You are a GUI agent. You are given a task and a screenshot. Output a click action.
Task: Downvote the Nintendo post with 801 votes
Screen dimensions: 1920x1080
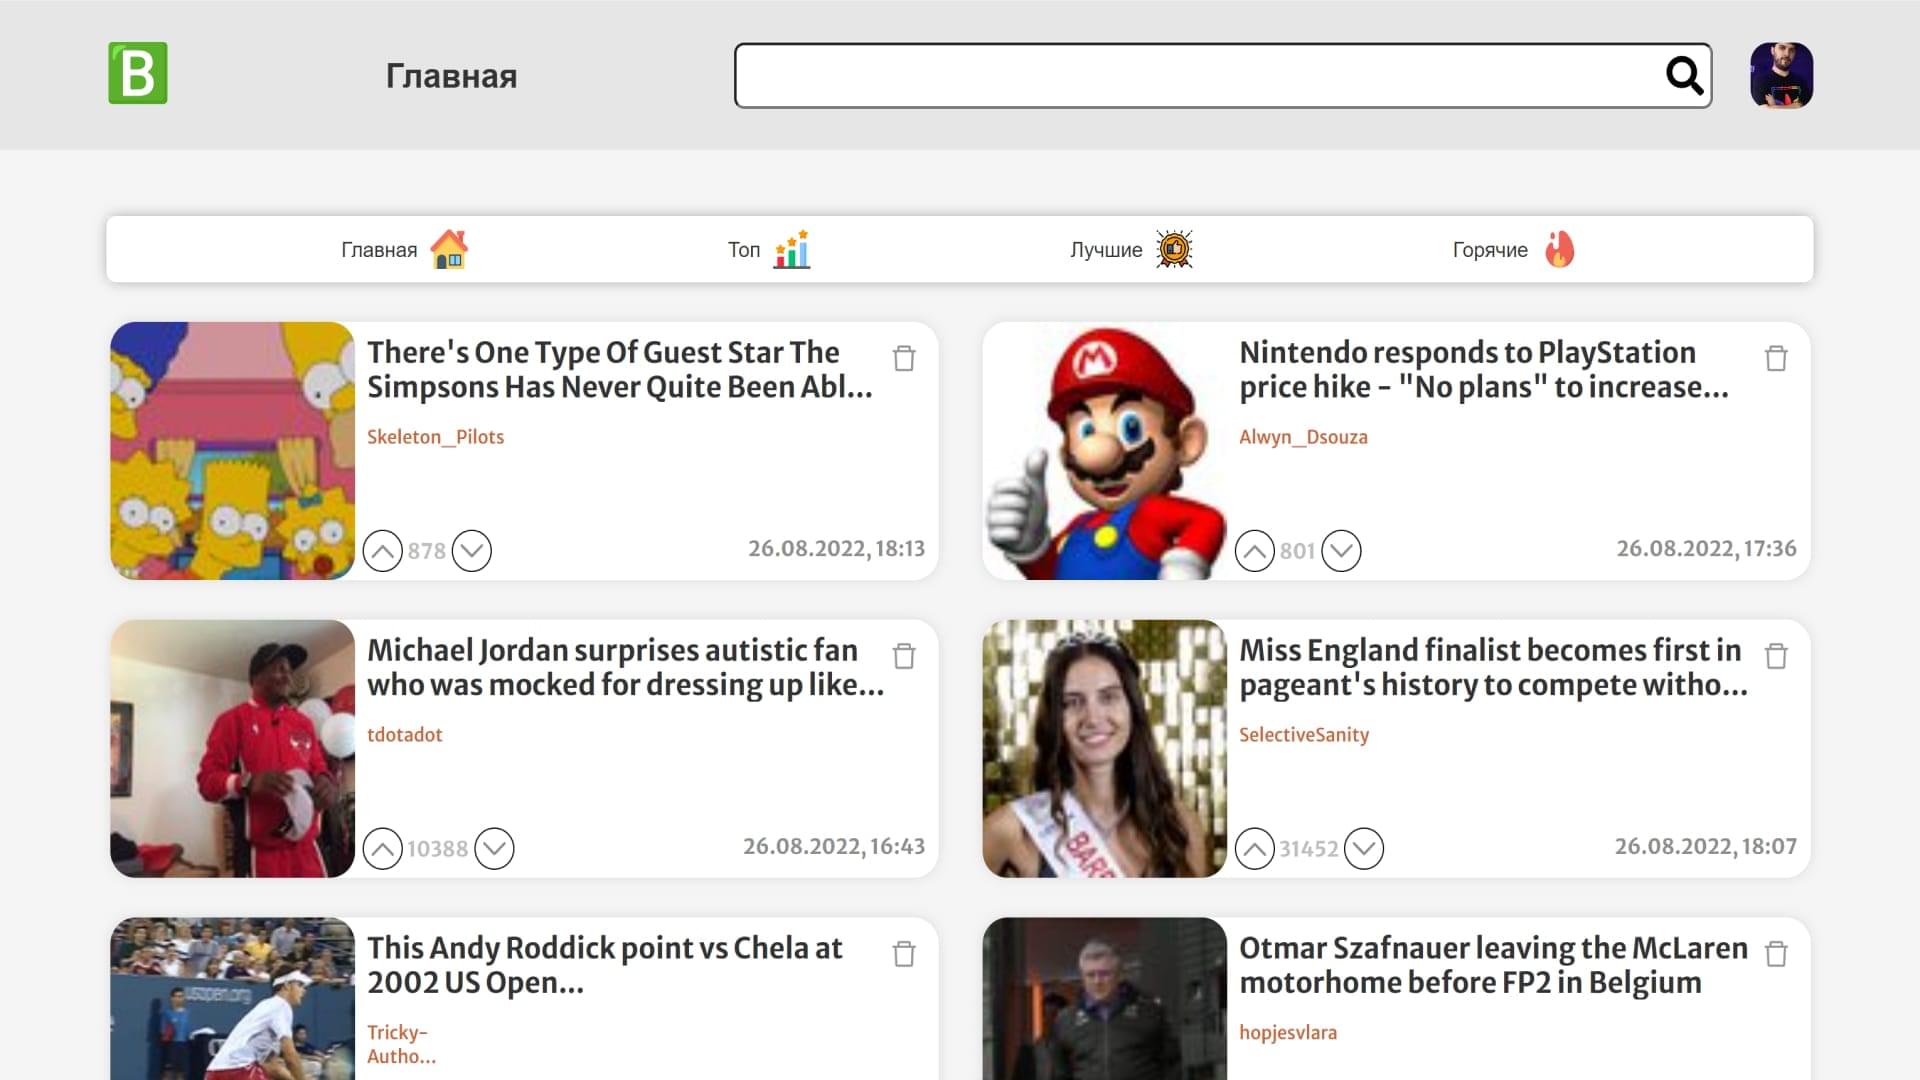1341,551
